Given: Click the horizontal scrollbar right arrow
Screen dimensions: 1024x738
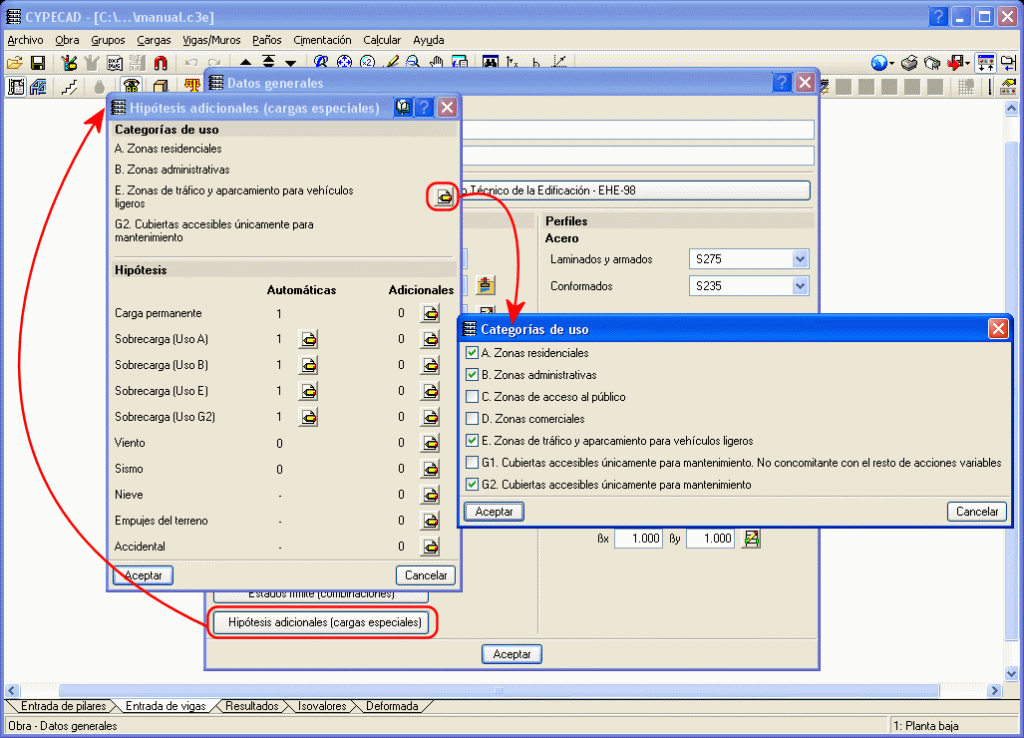Looking at the screenshot, I should [x=994, y=690].
